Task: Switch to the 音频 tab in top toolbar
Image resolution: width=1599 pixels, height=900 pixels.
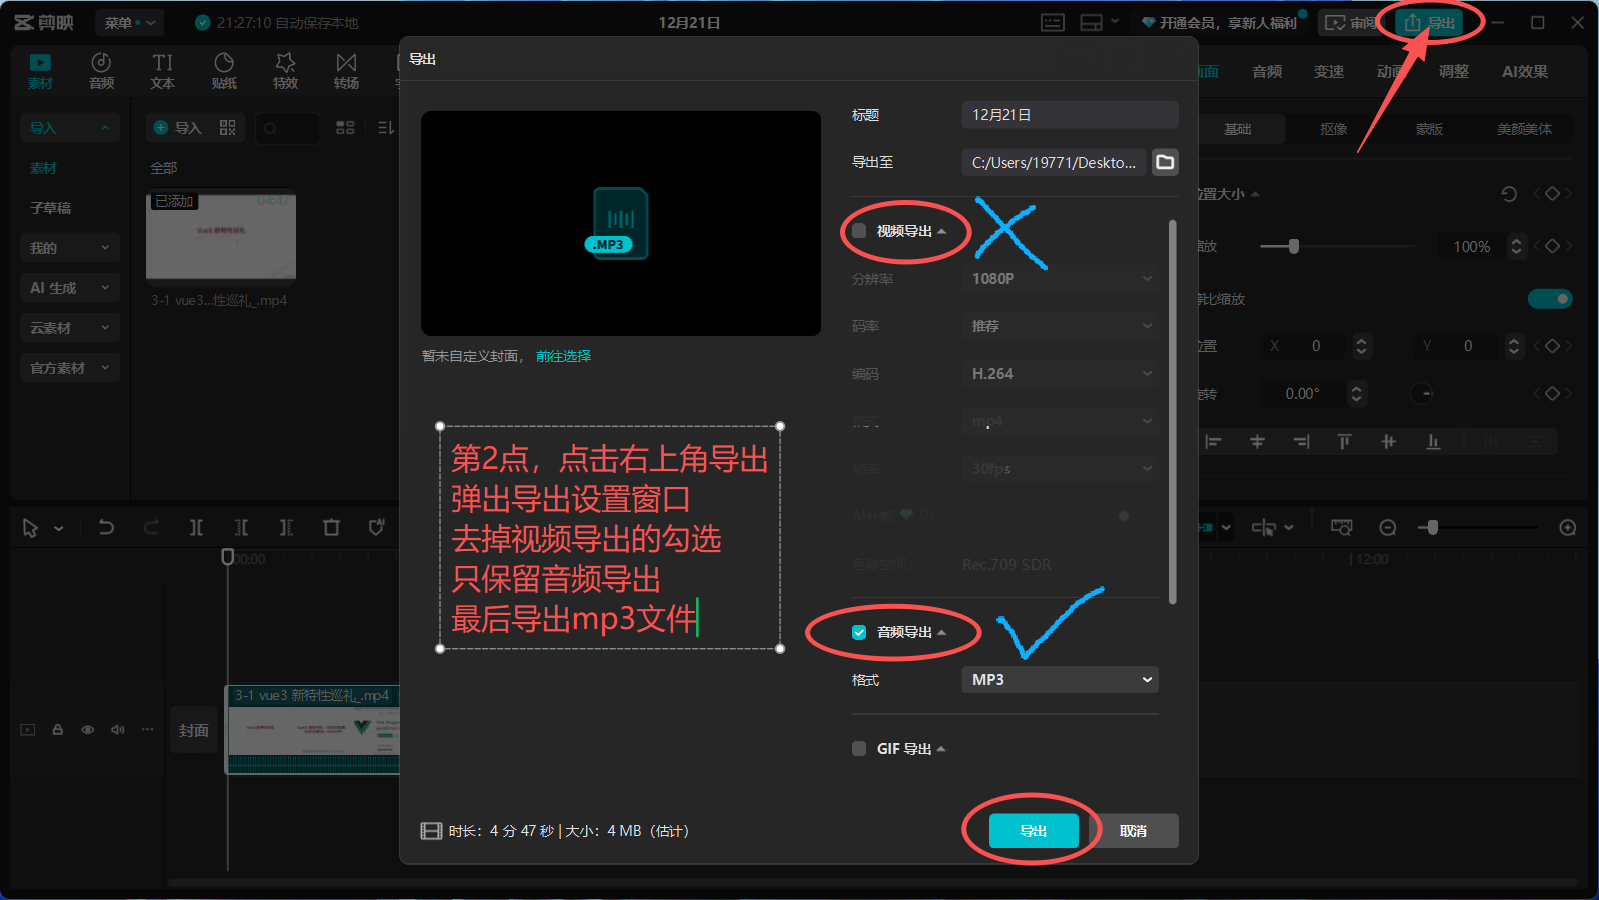Action: coord(101,71)
